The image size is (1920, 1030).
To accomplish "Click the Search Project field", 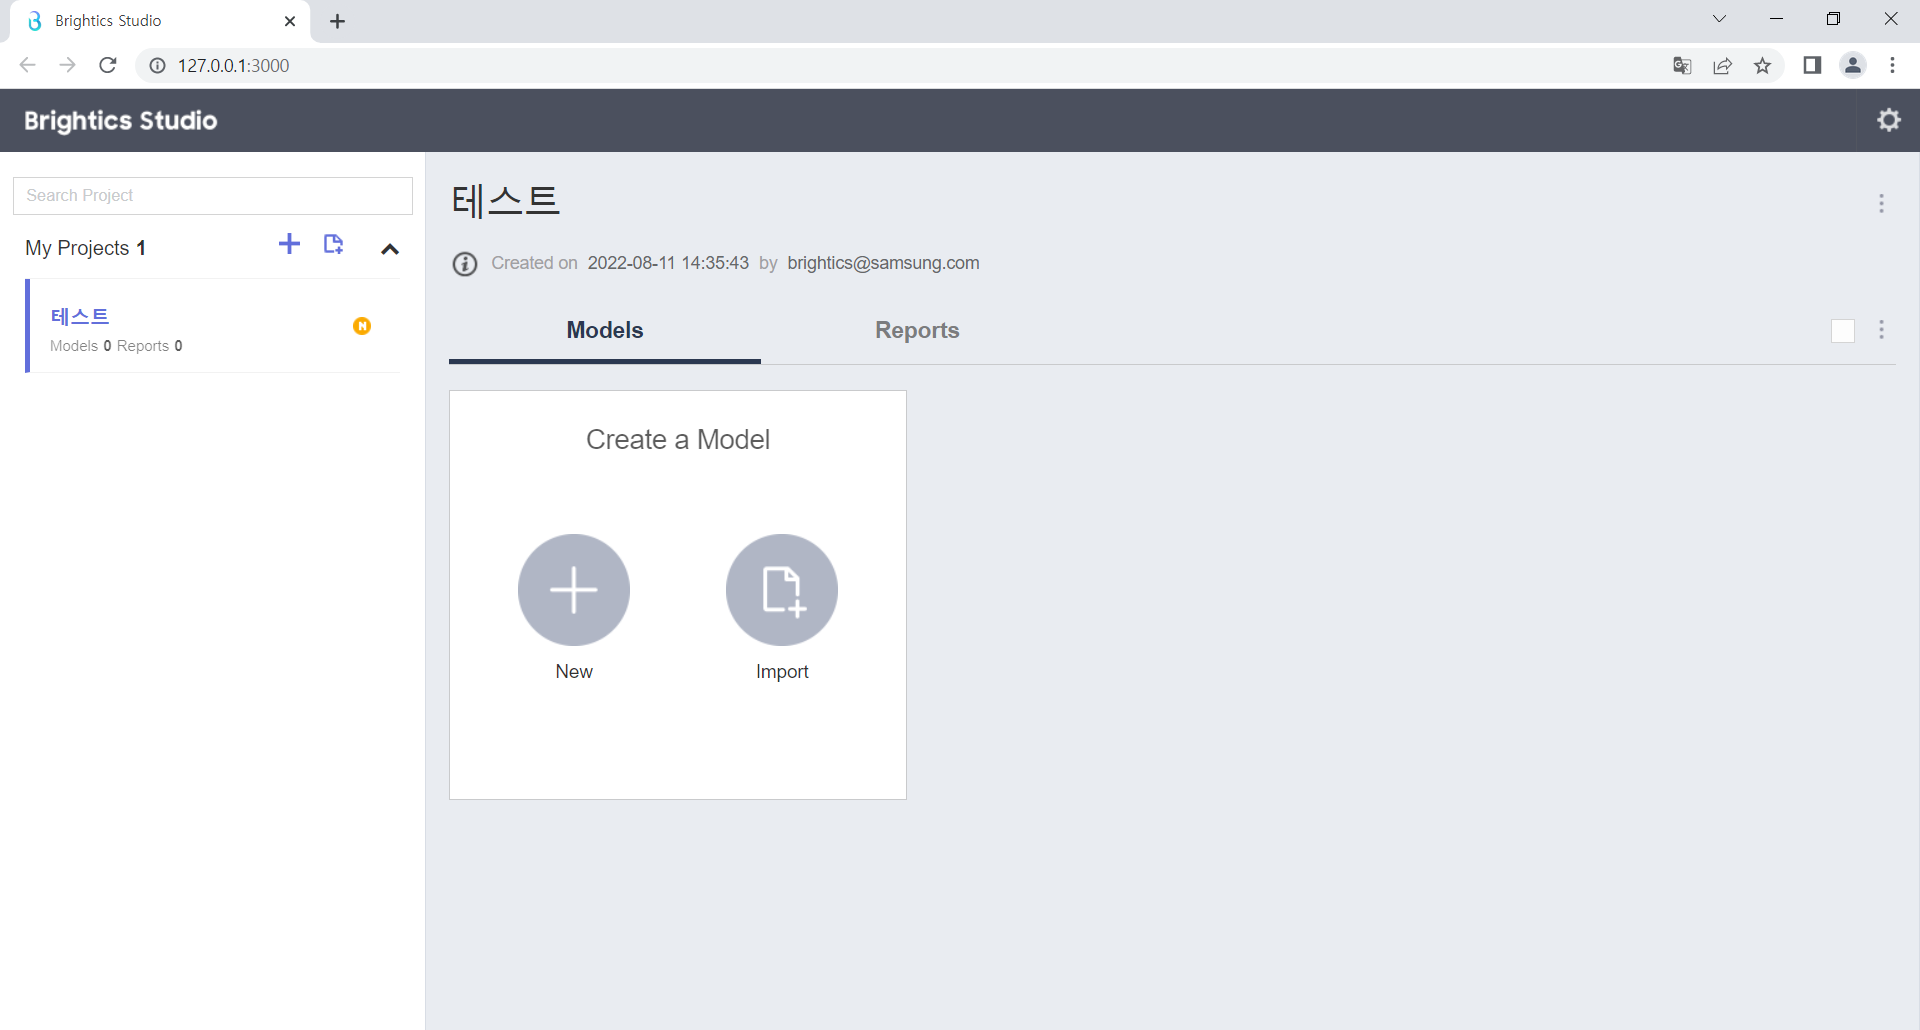I will point(213,196).
